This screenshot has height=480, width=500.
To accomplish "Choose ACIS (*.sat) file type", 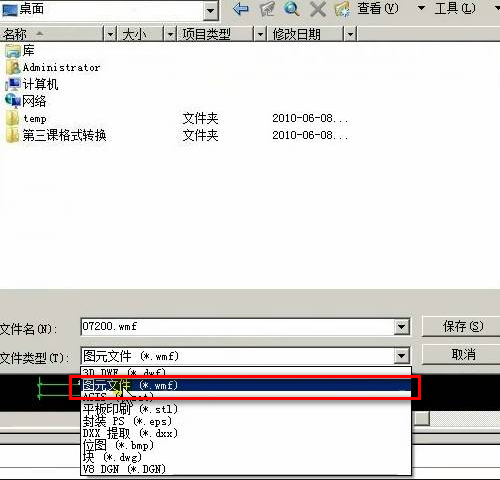I will [x=246, y=397].
